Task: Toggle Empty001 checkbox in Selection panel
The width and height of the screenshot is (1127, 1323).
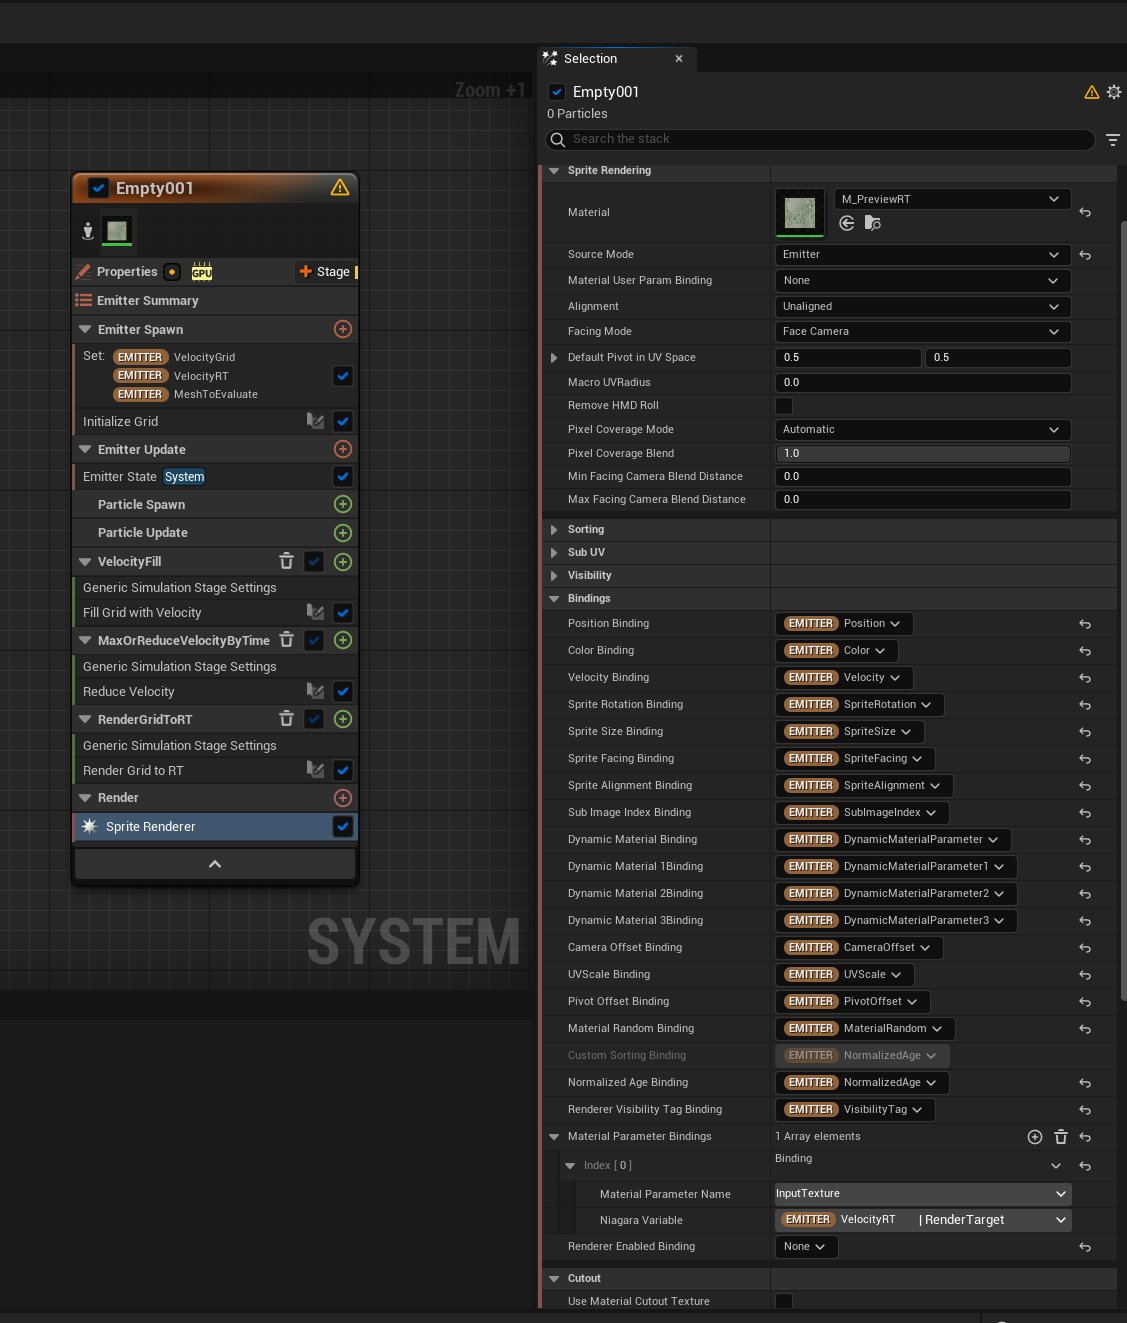Action: (557, 92)
